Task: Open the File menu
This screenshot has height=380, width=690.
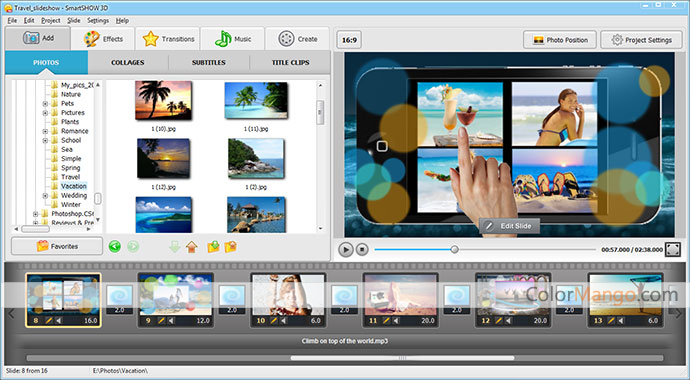Action: tap(12, 20)
